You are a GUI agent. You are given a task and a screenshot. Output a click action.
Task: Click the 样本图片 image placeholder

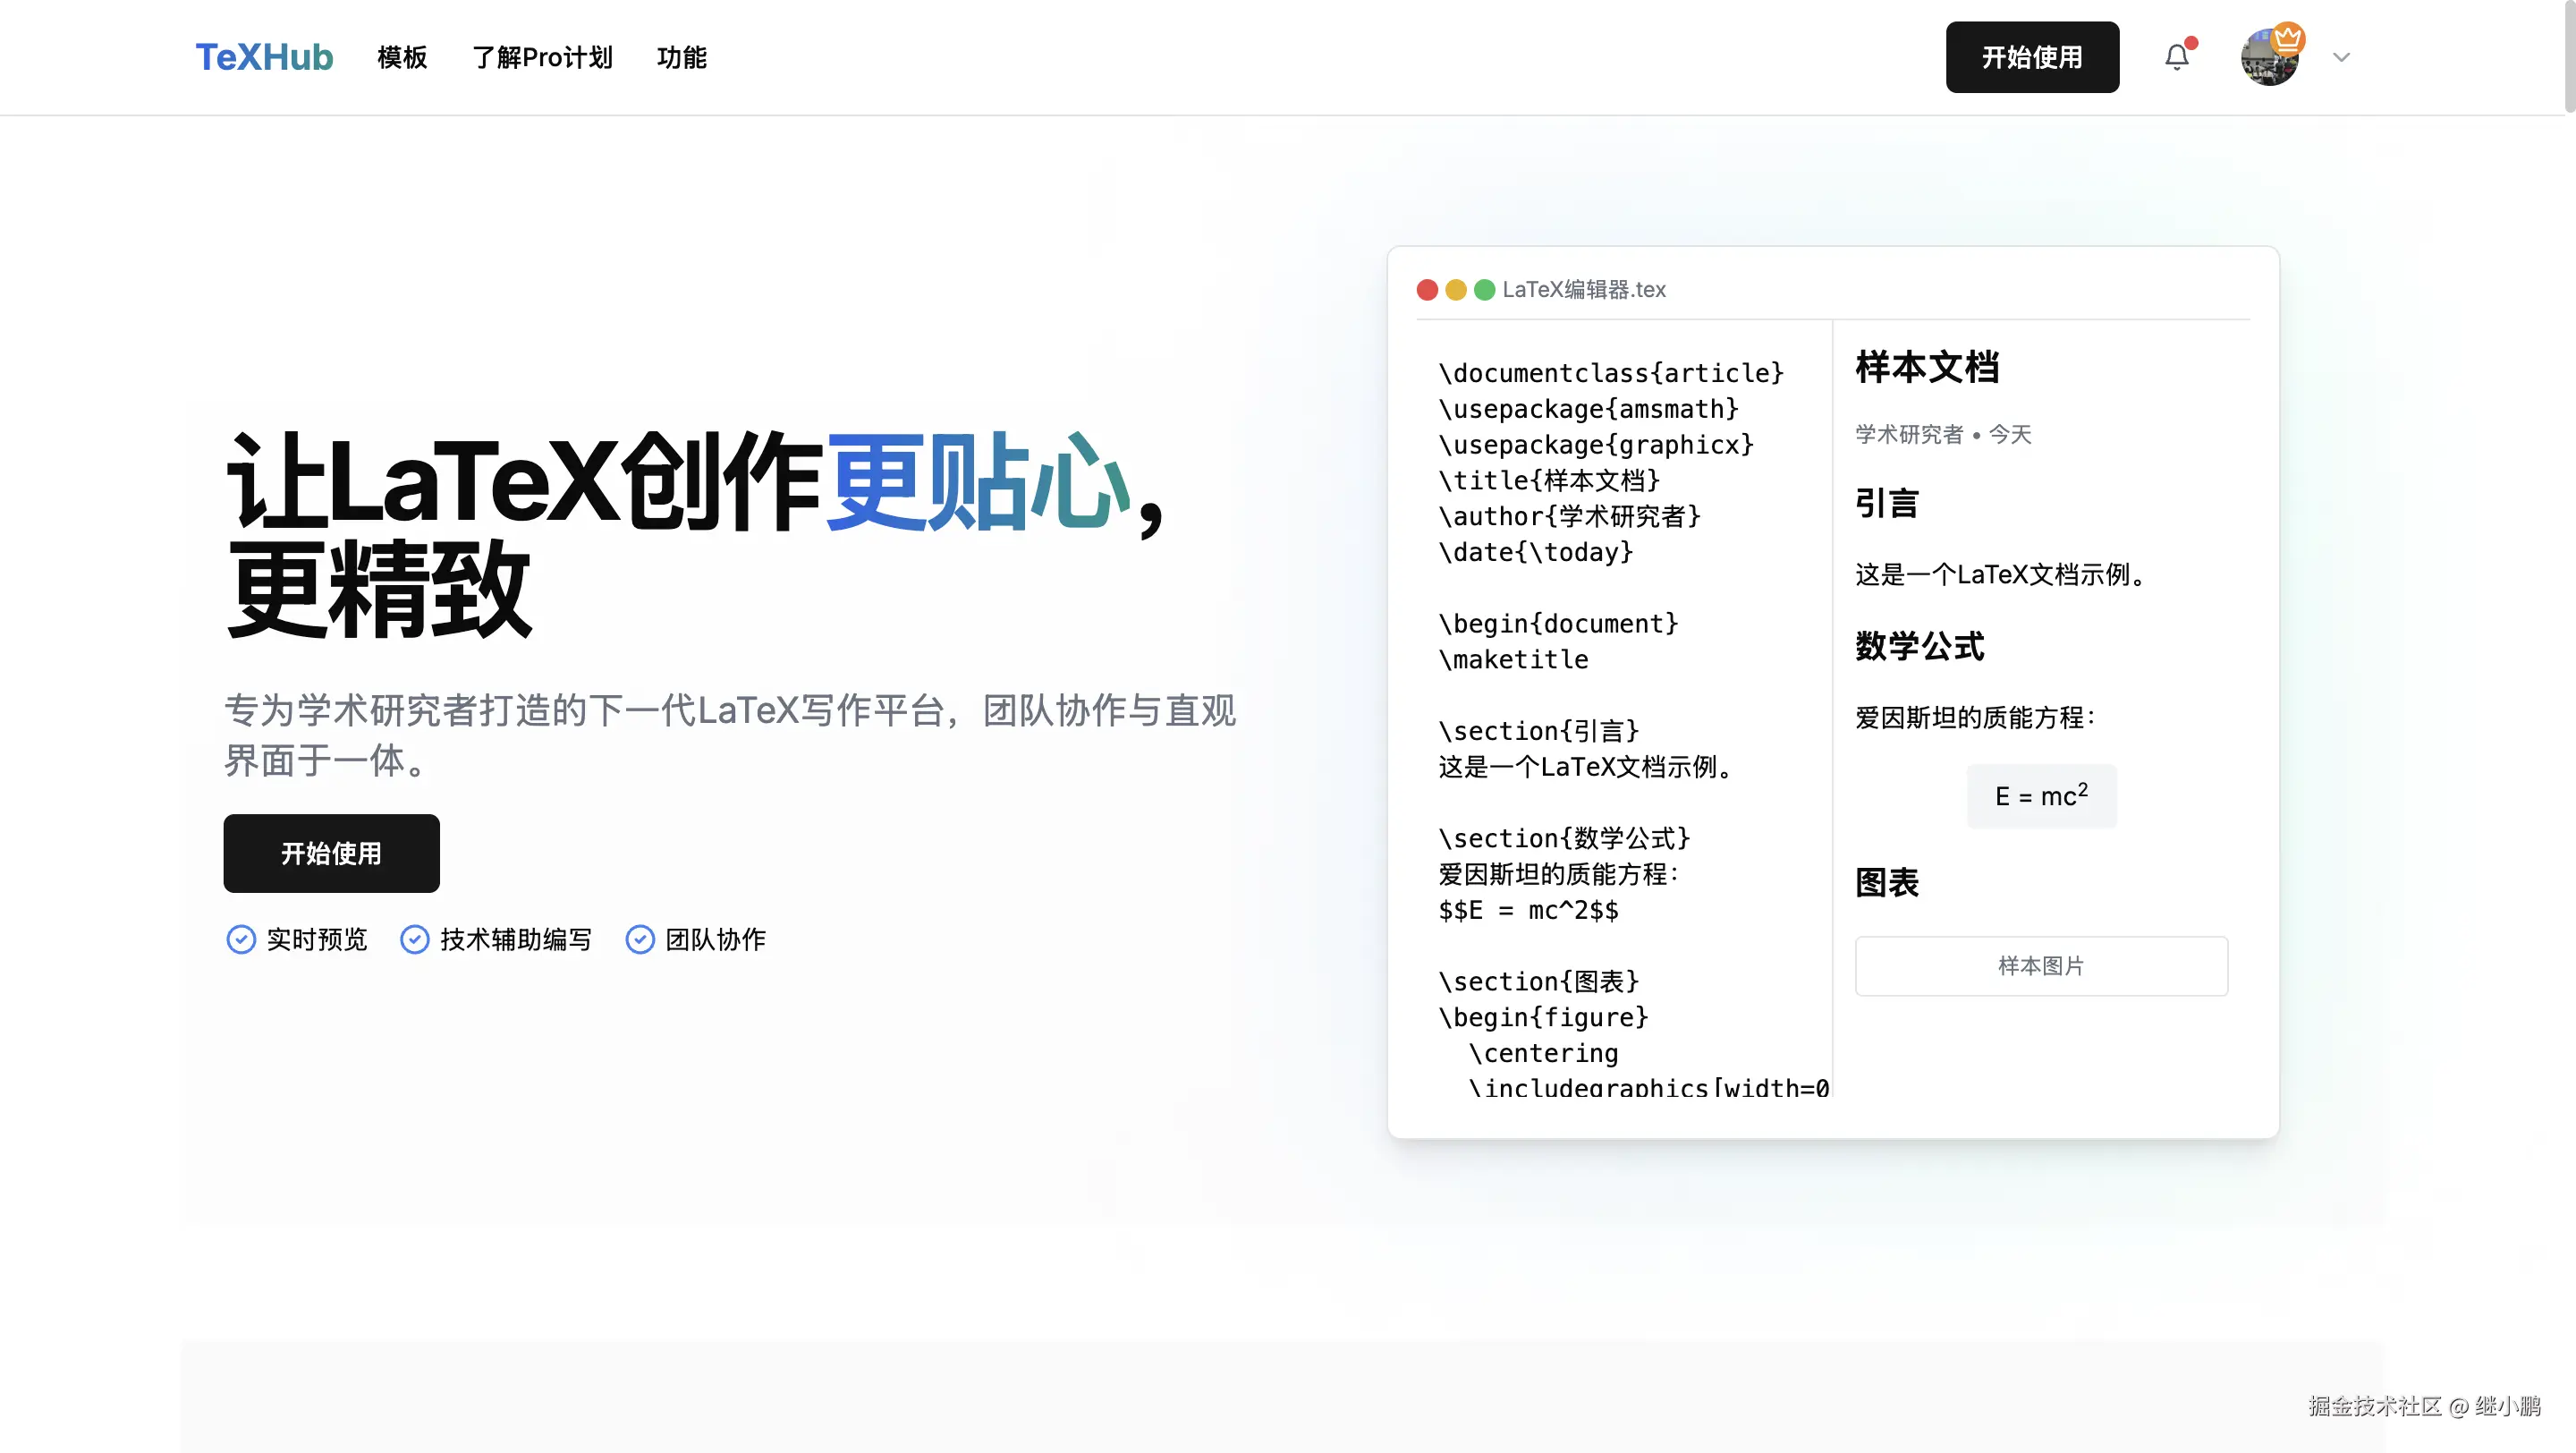tap(2041, 965)
